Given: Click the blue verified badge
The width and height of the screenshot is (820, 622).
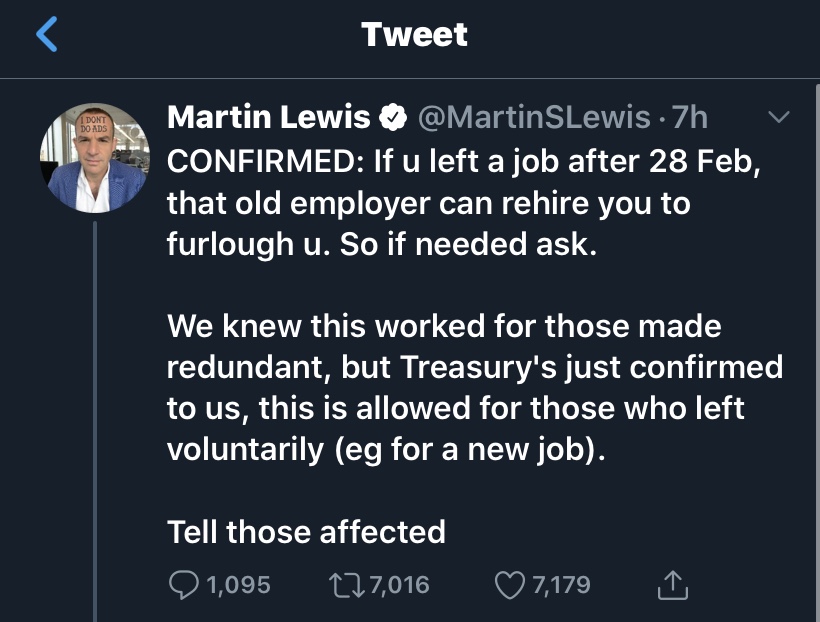Looking at the screenshot, I should 393,118.
